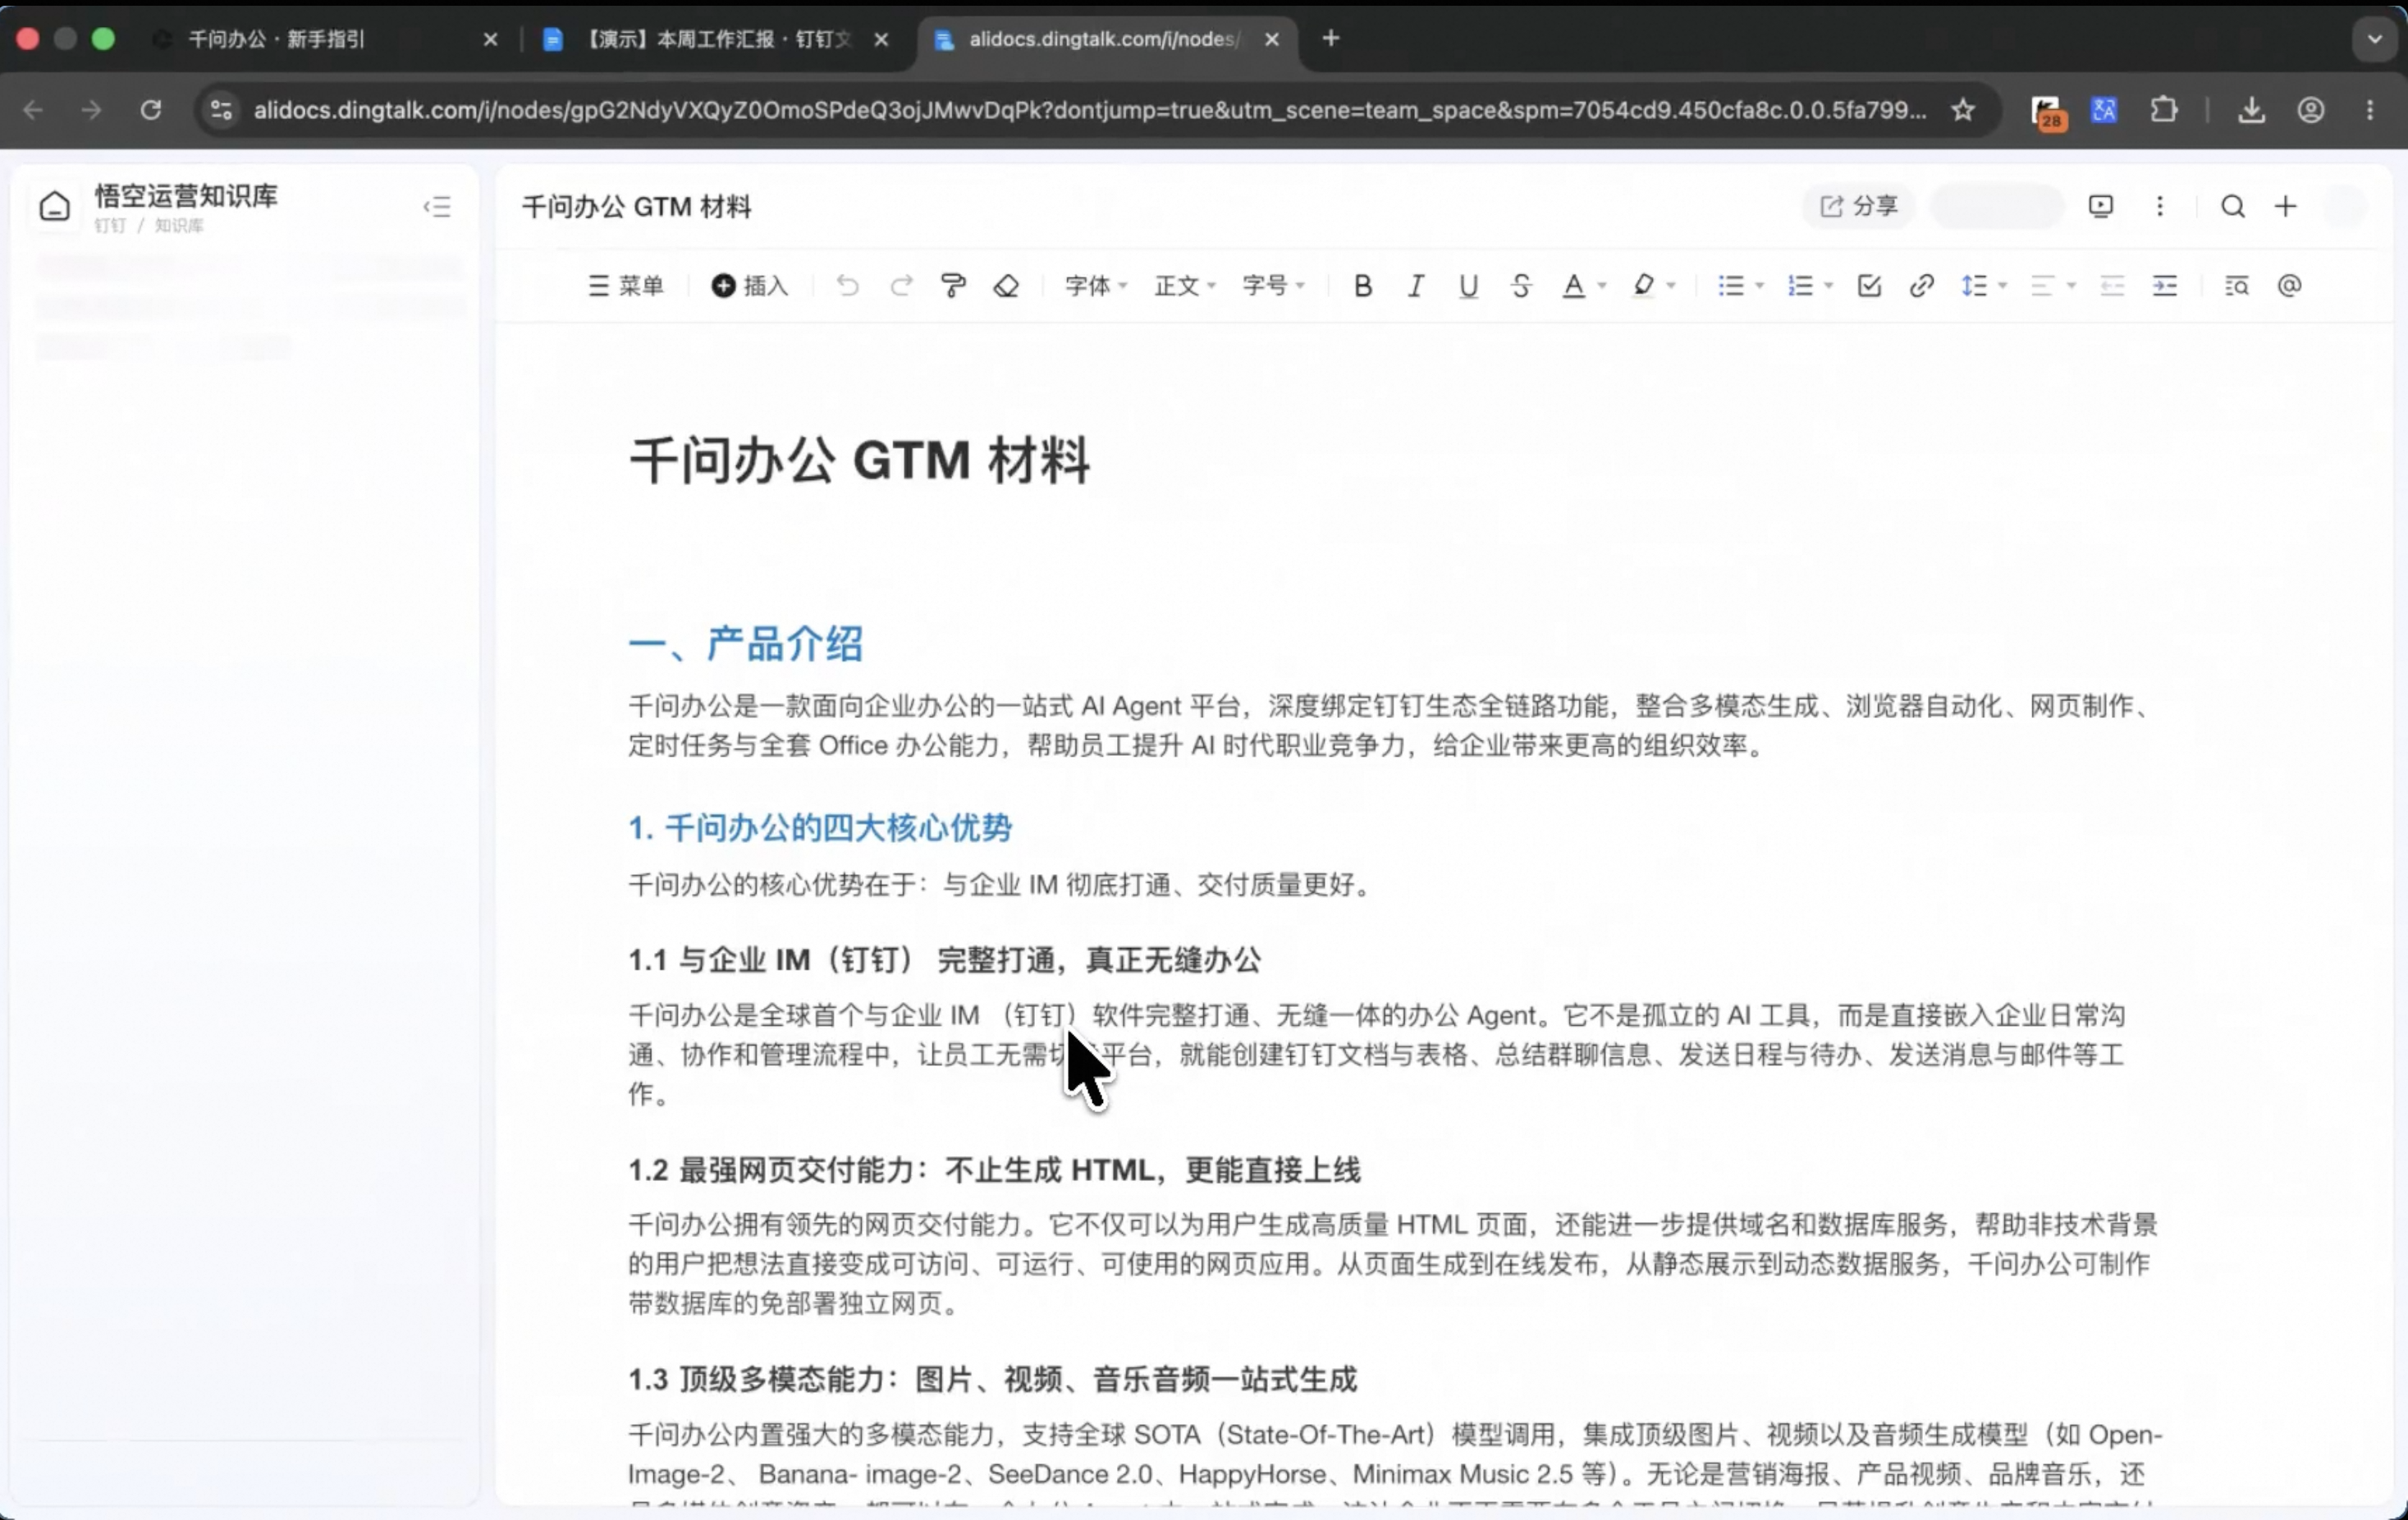Toggle underline formatting
This screenshot has width=2408, height=1520.
(x=1468, y=286)
